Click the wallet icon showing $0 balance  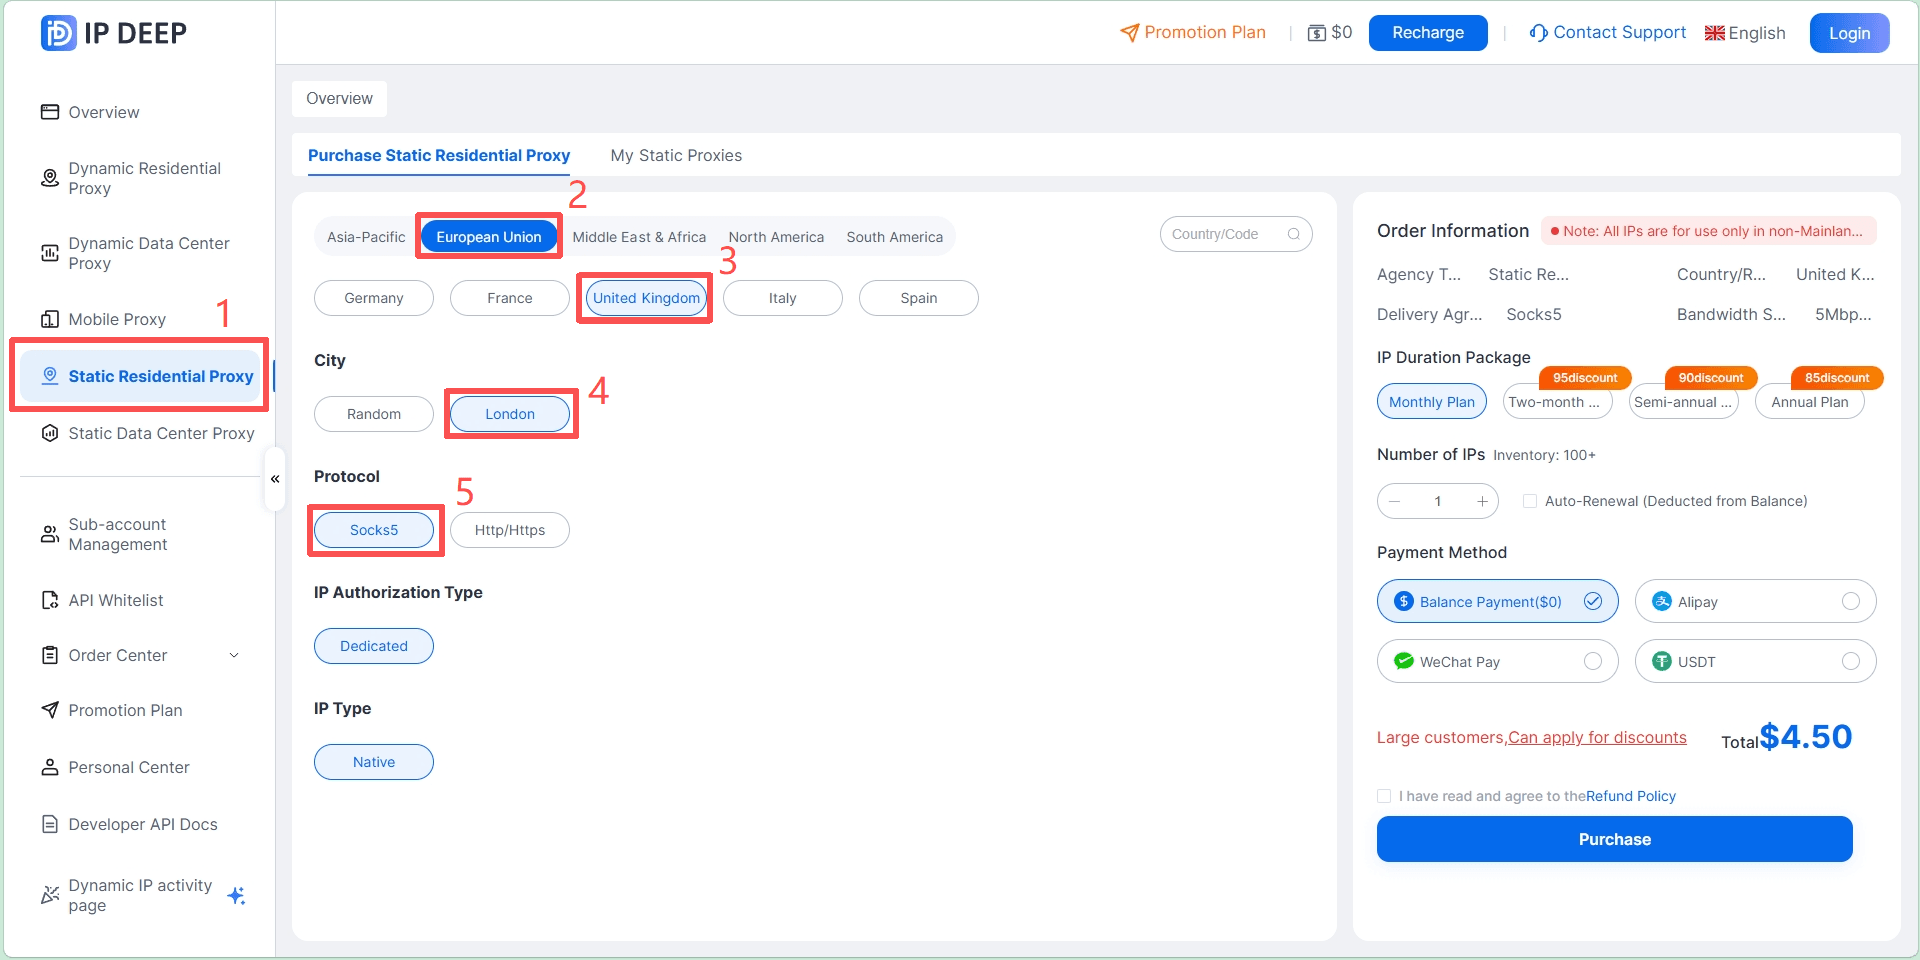[1315, 32]
